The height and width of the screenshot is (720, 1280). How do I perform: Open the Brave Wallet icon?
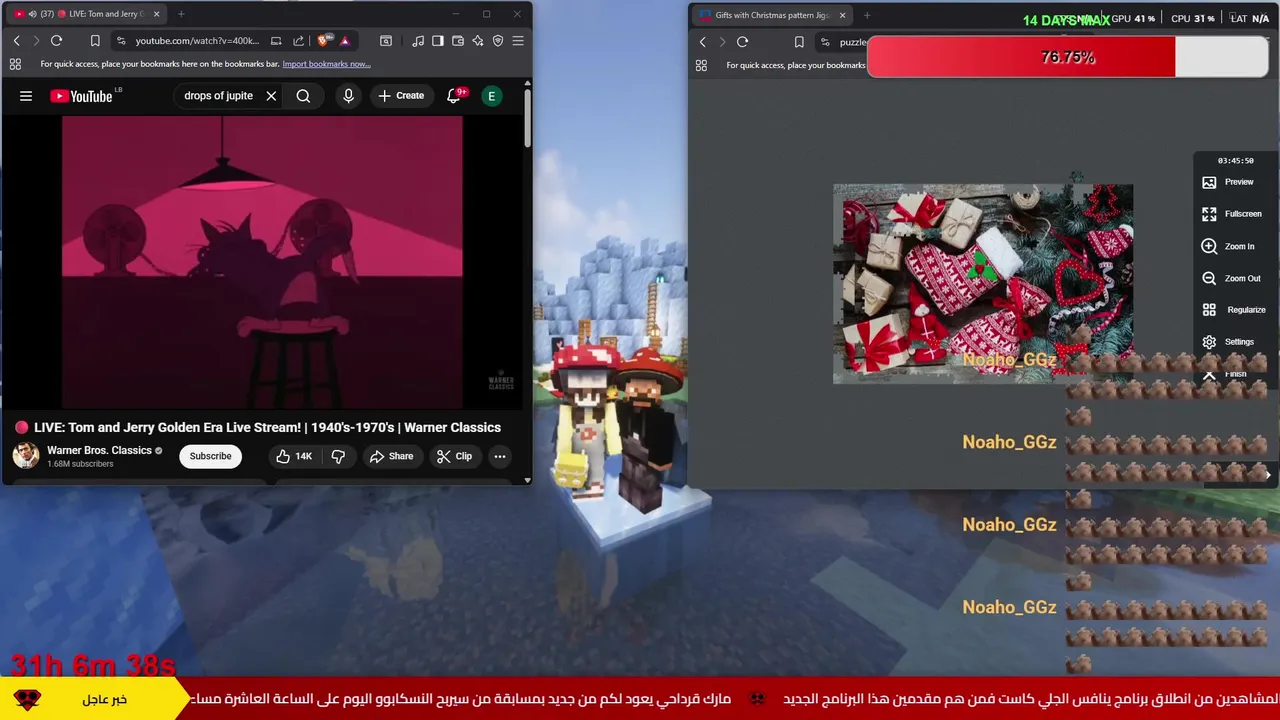[x=458, y=41]
